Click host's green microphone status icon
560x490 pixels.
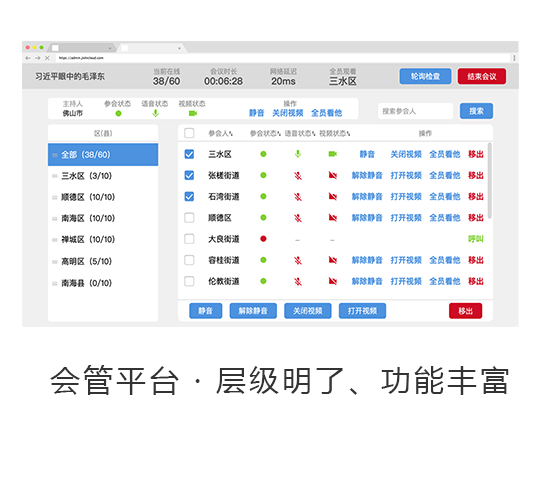[155, 113]
